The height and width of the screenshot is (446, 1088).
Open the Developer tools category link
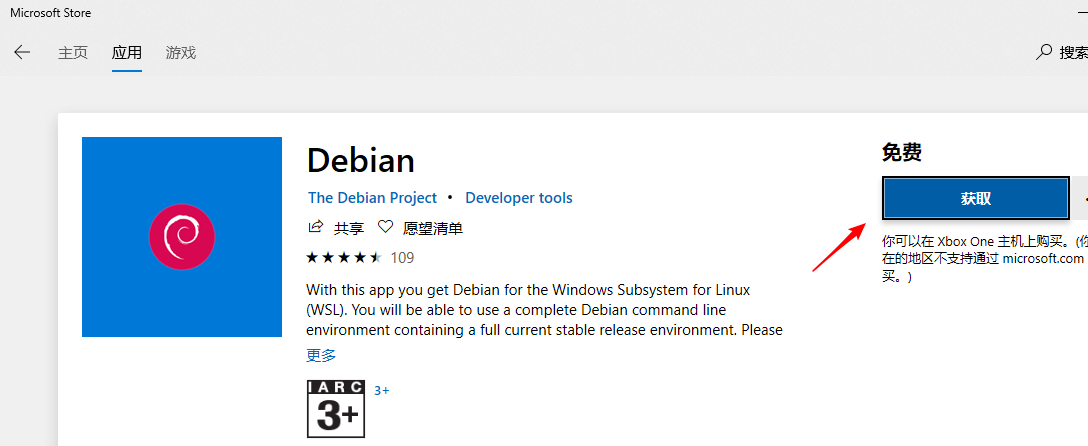coord(519,198)
